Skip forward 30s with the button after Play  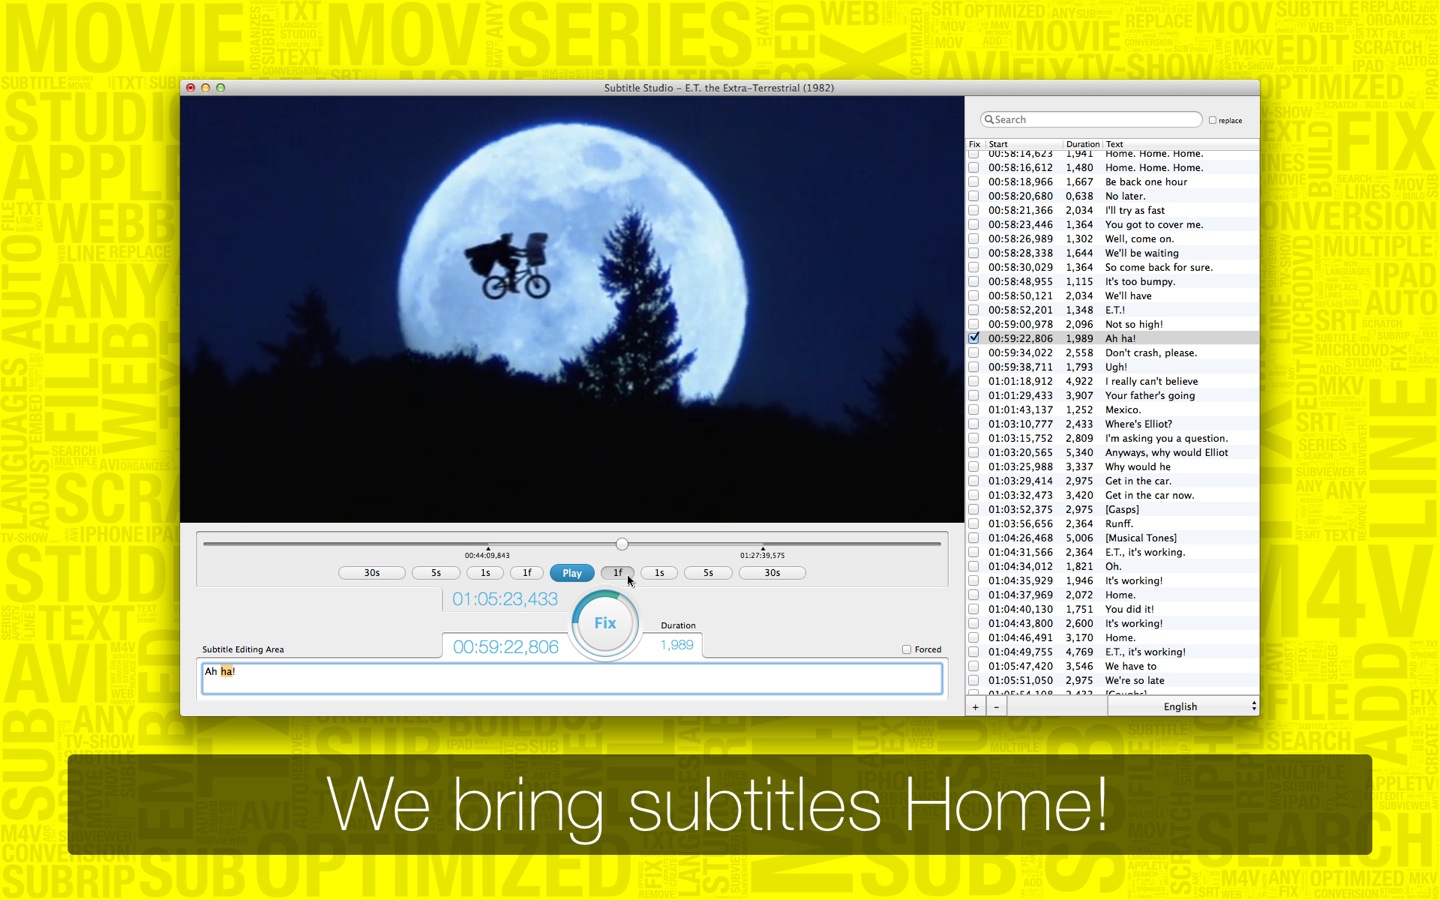tap(772, 573)
